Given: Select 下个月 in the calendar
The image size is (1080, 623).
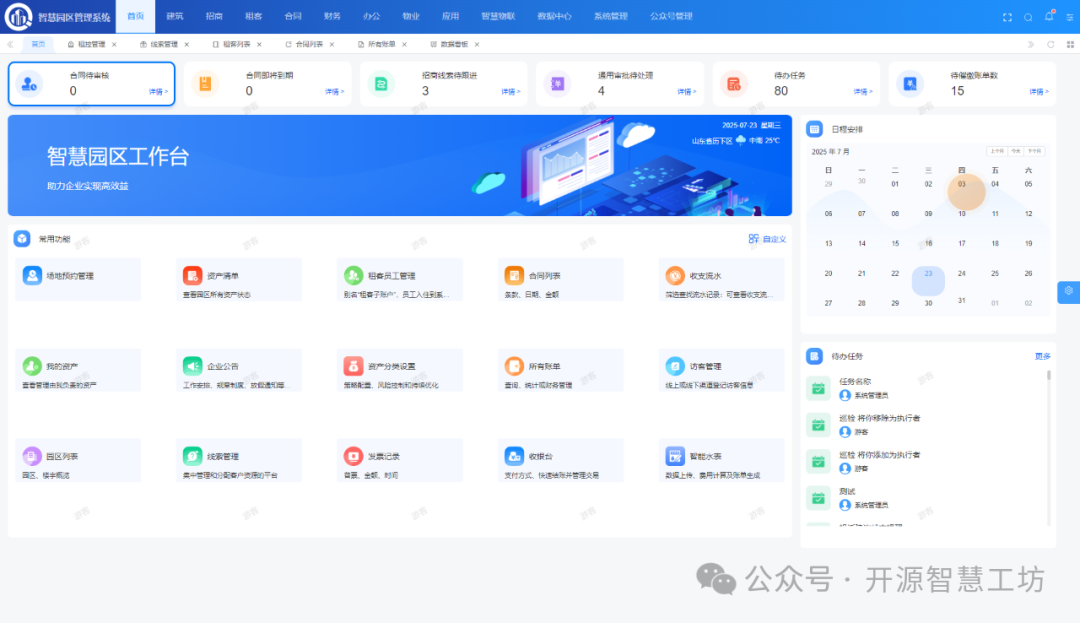Looking at the screenshot, I should tap(1035, 151).
